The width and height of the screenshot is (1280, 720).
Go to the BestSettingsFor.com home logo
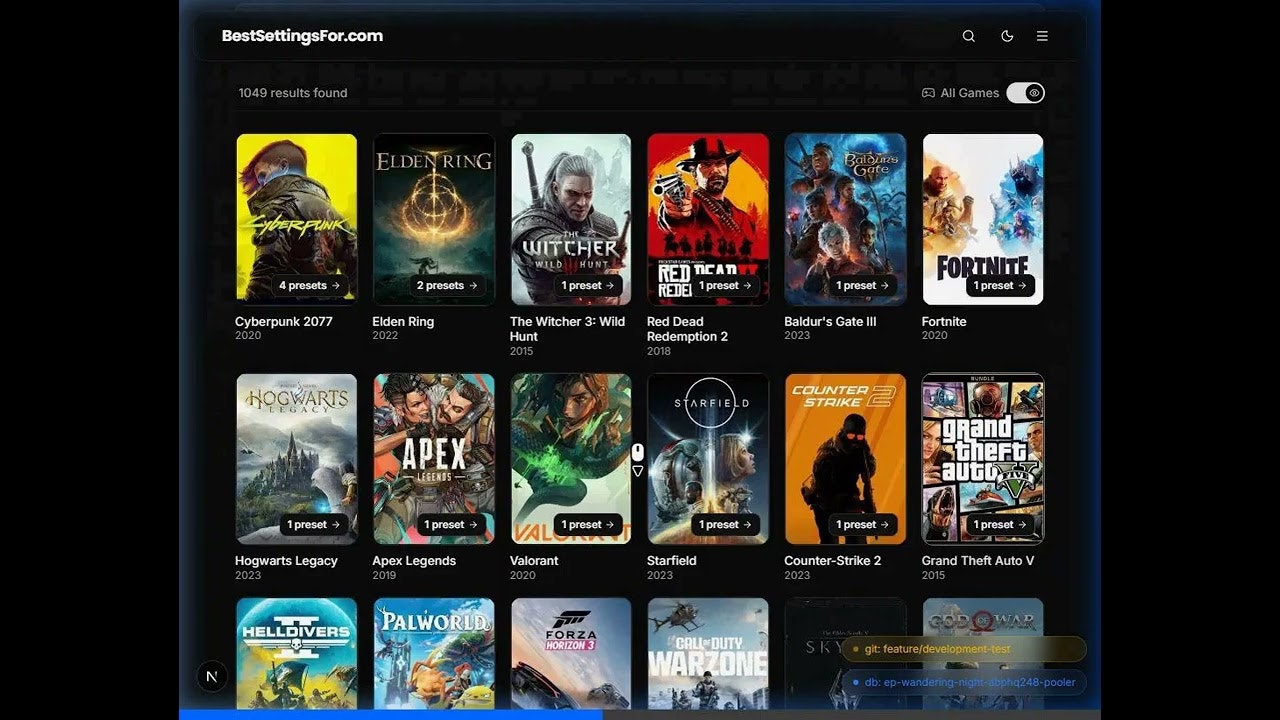click(302, 36)
